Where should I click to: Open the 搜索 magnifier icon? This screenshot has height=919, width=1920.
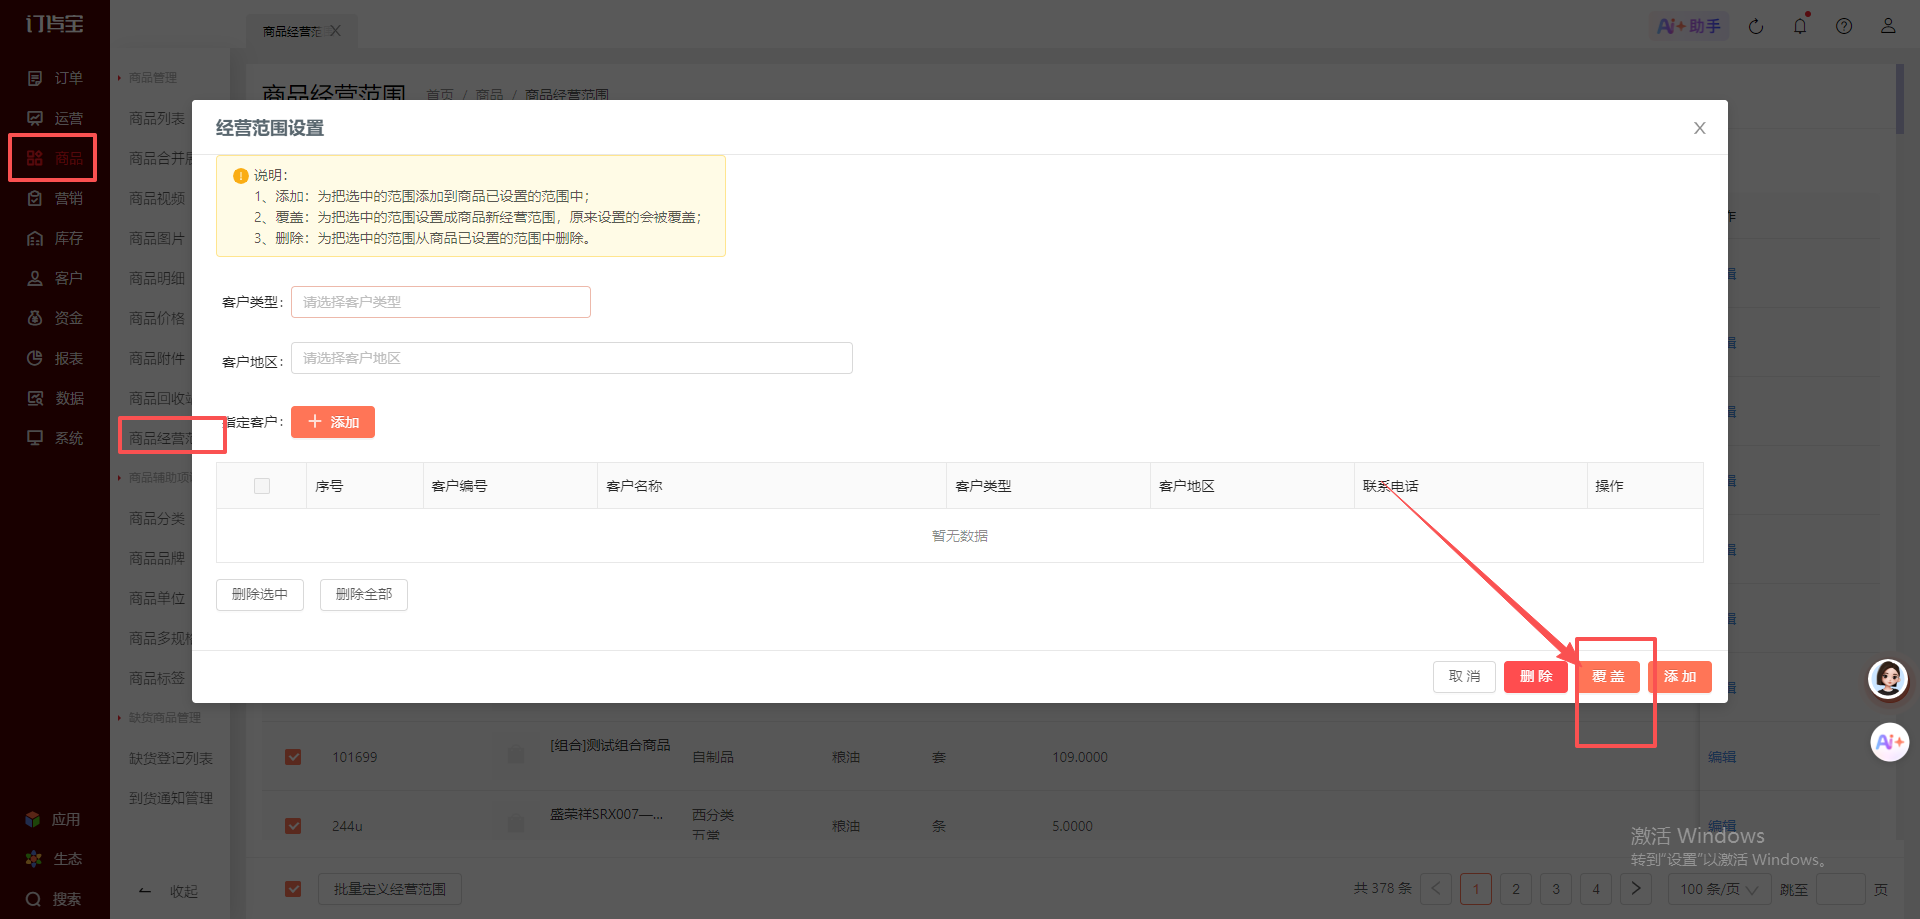click(x=33, y=899)
